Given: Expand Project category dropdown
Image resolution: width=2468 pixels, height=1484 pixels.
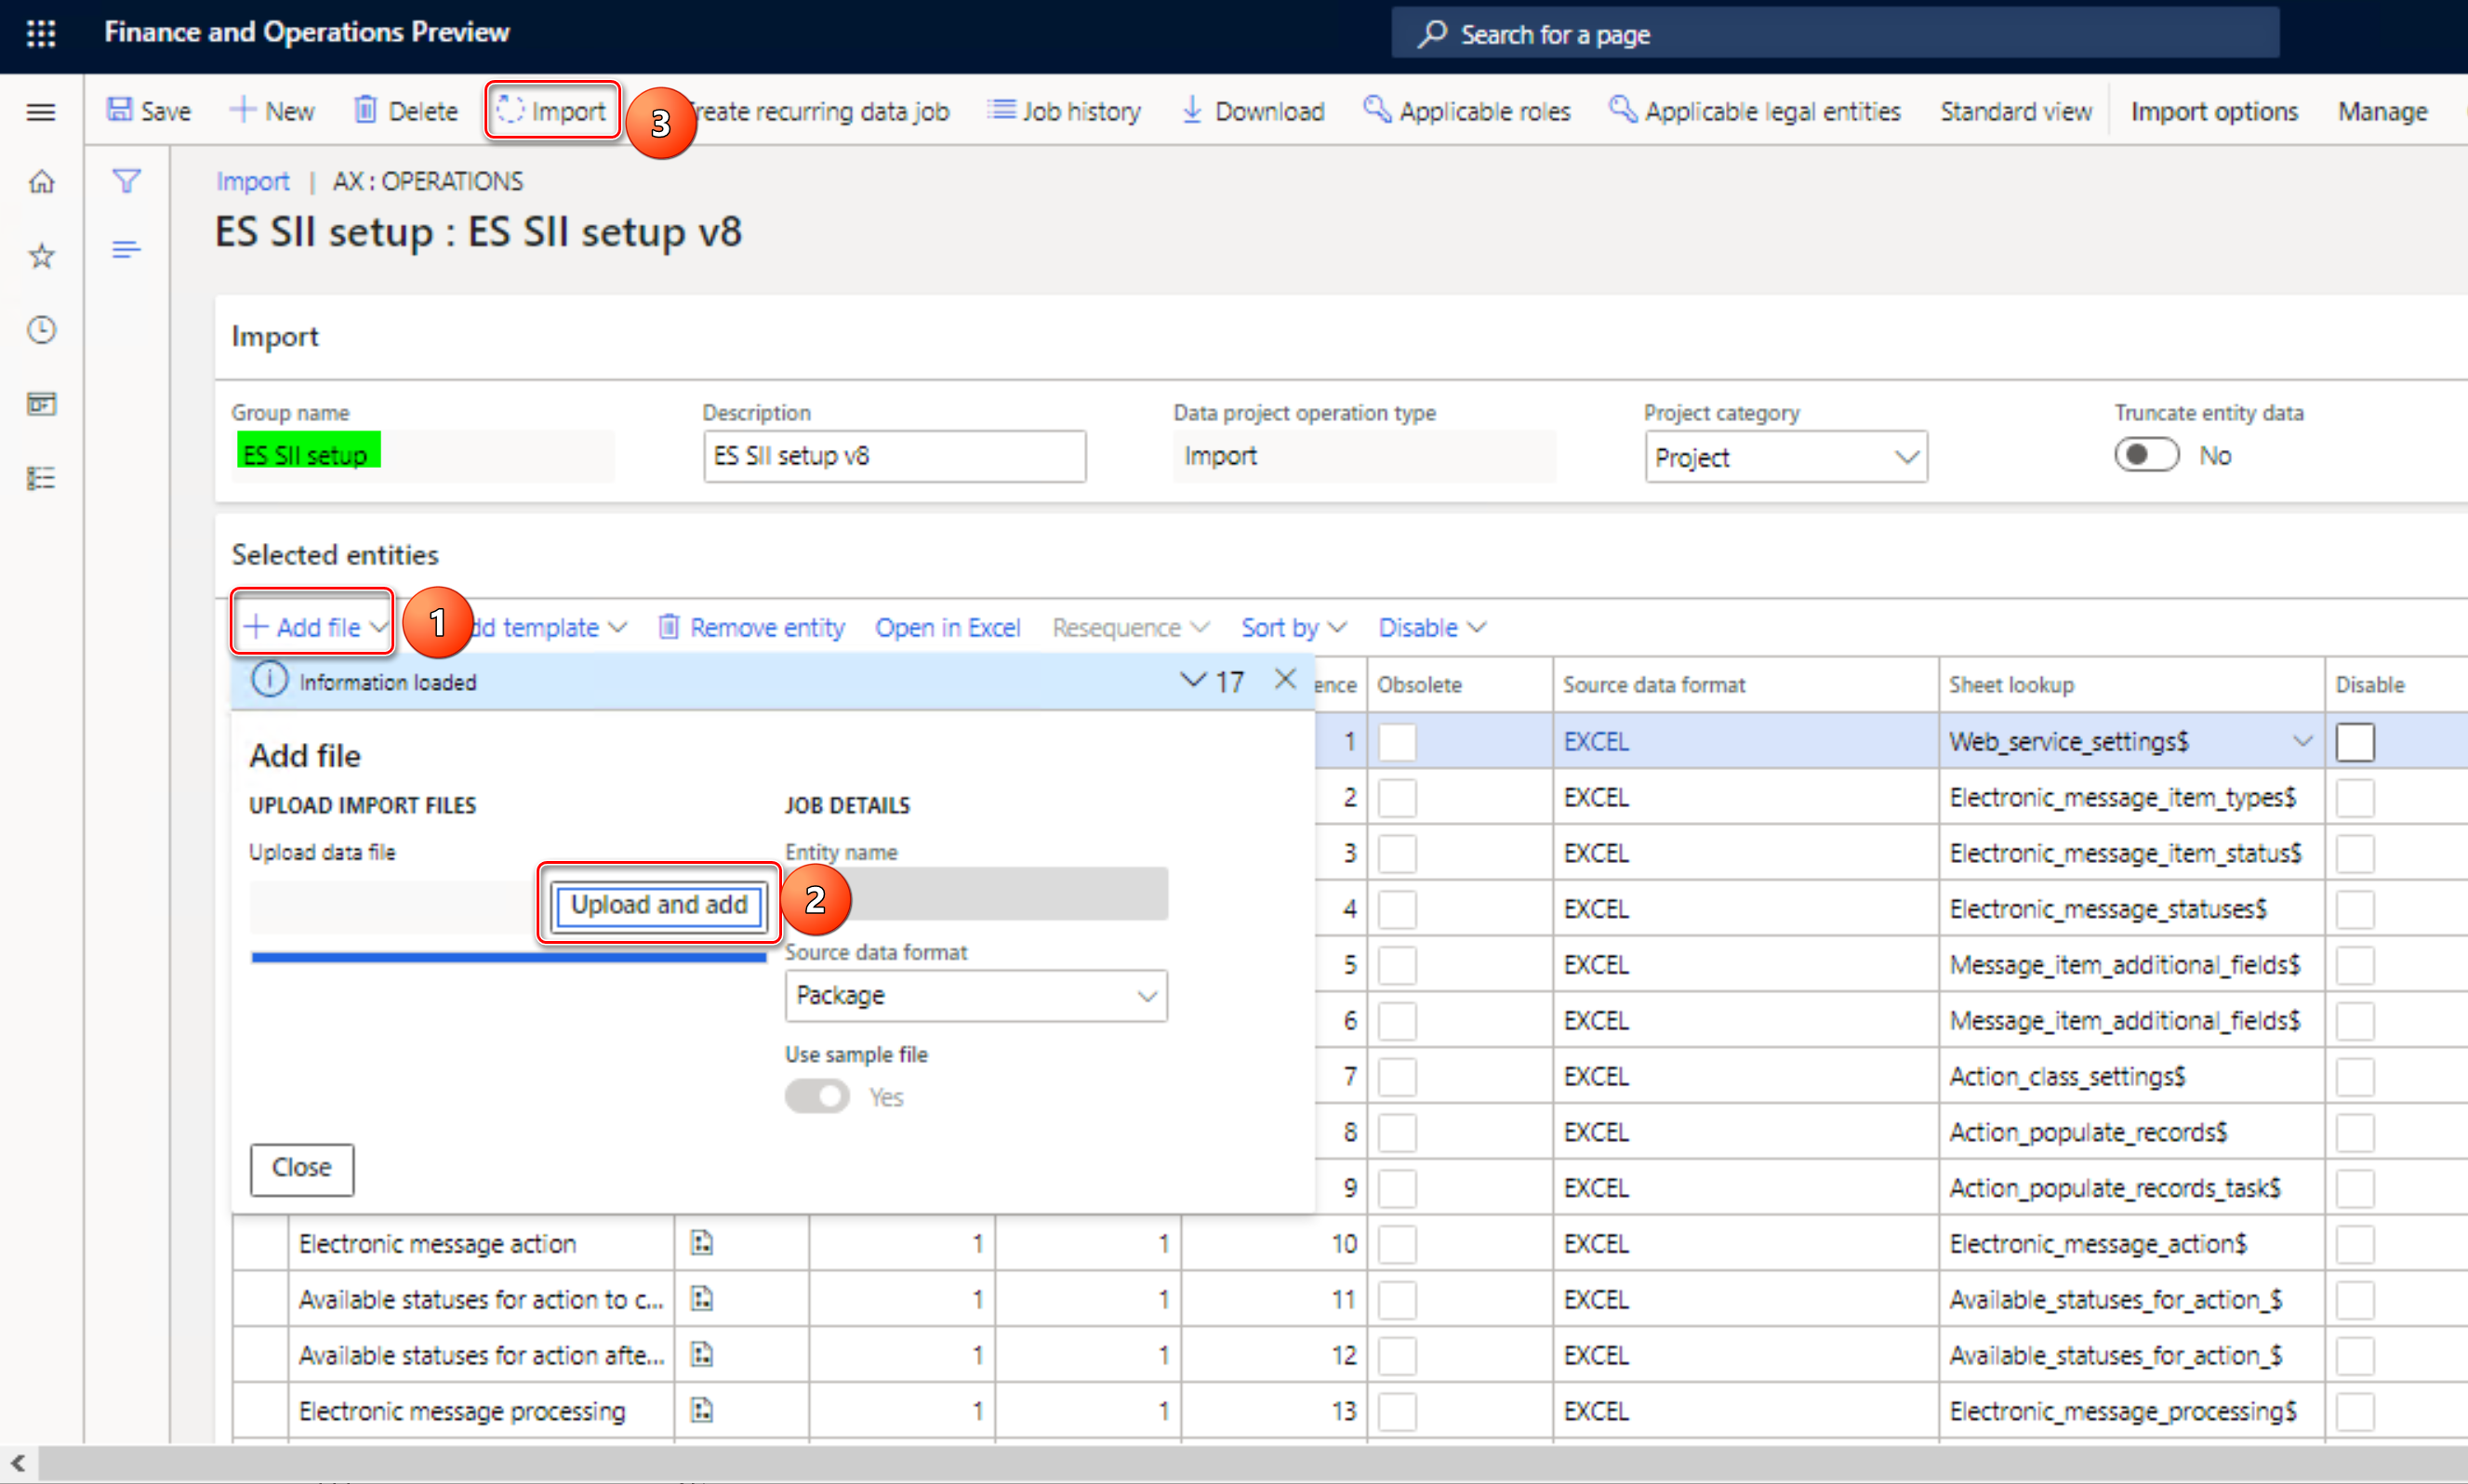Looking at the screenshot, I should (1902, 453).
